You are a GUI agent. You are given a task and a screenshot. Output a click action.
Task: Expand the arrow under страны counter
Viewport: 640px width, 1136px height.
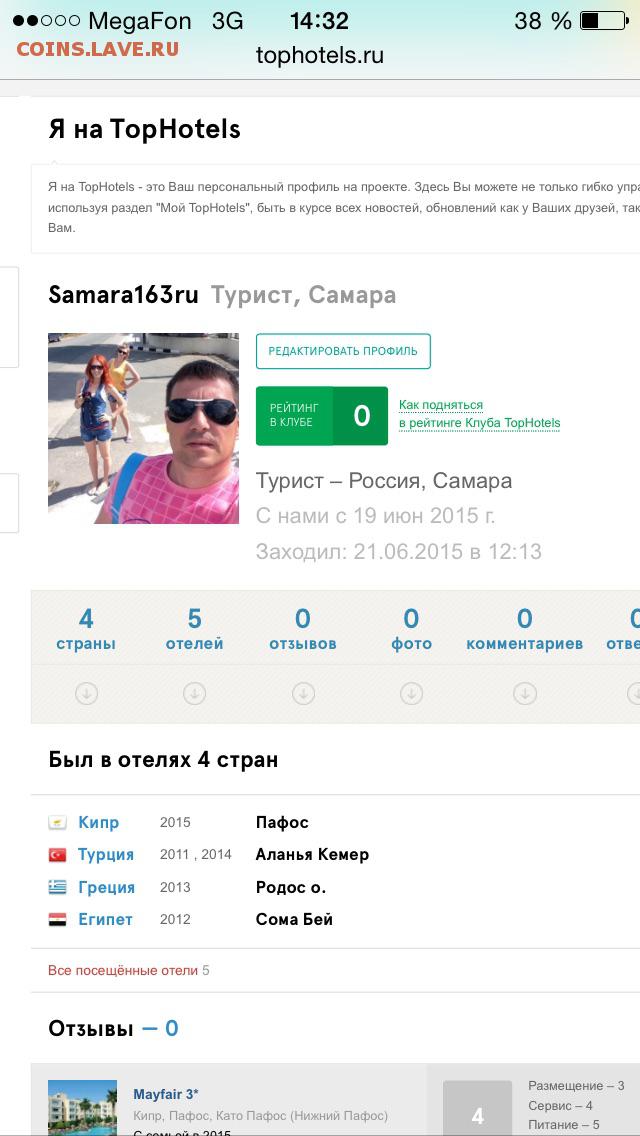[86, 694]
